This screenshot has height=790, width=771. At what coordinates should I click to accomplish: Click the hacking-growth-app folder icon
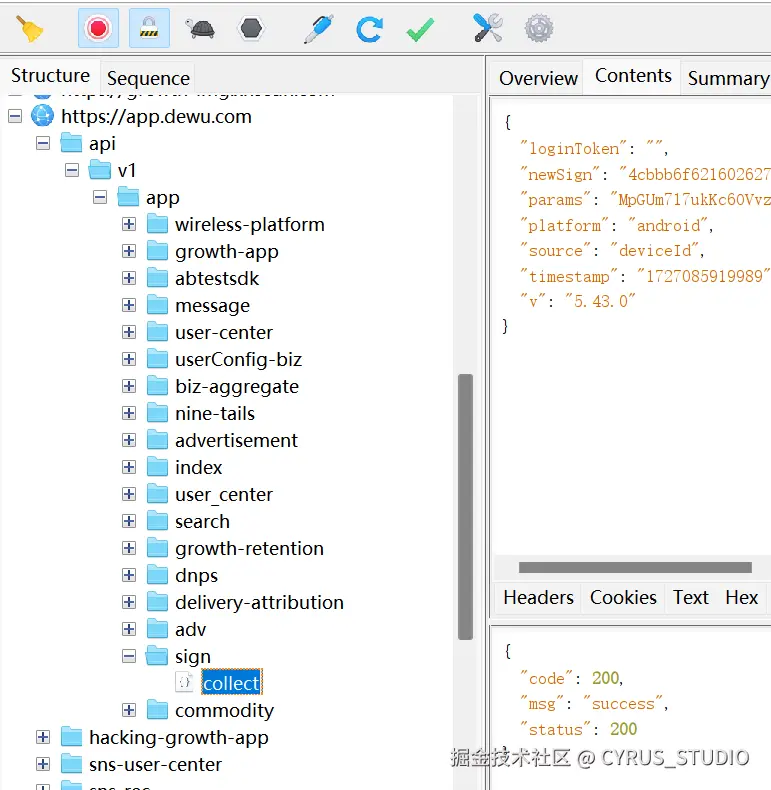[72, 737]
